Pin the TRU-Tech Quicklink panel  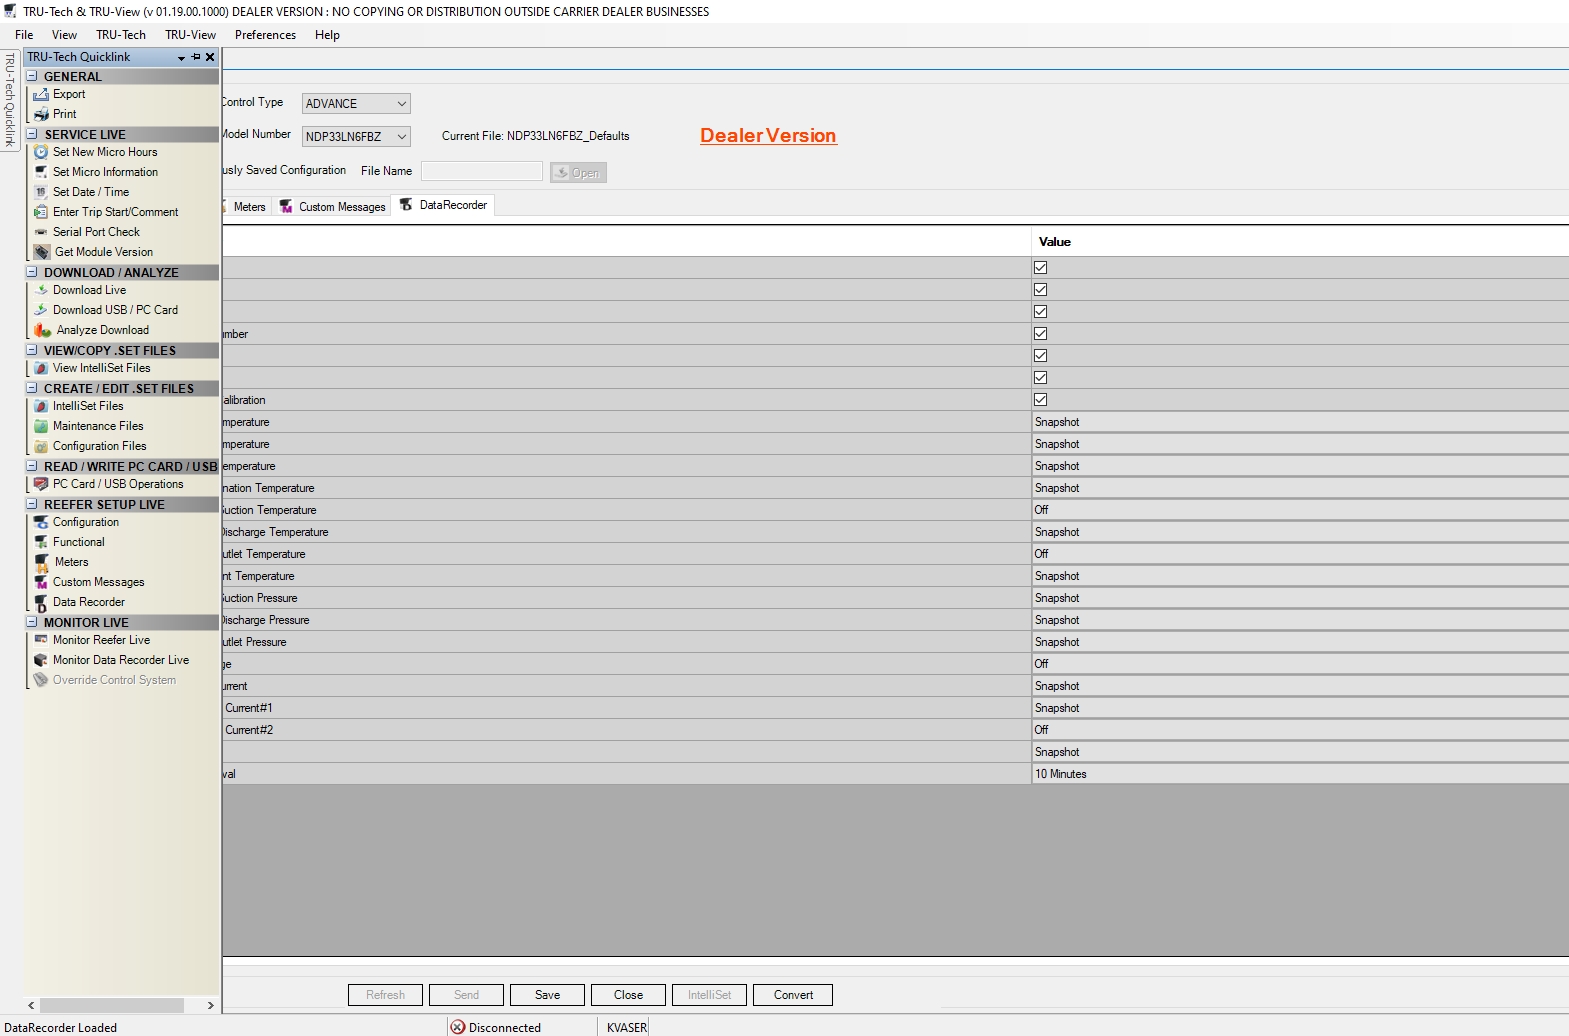196,57
